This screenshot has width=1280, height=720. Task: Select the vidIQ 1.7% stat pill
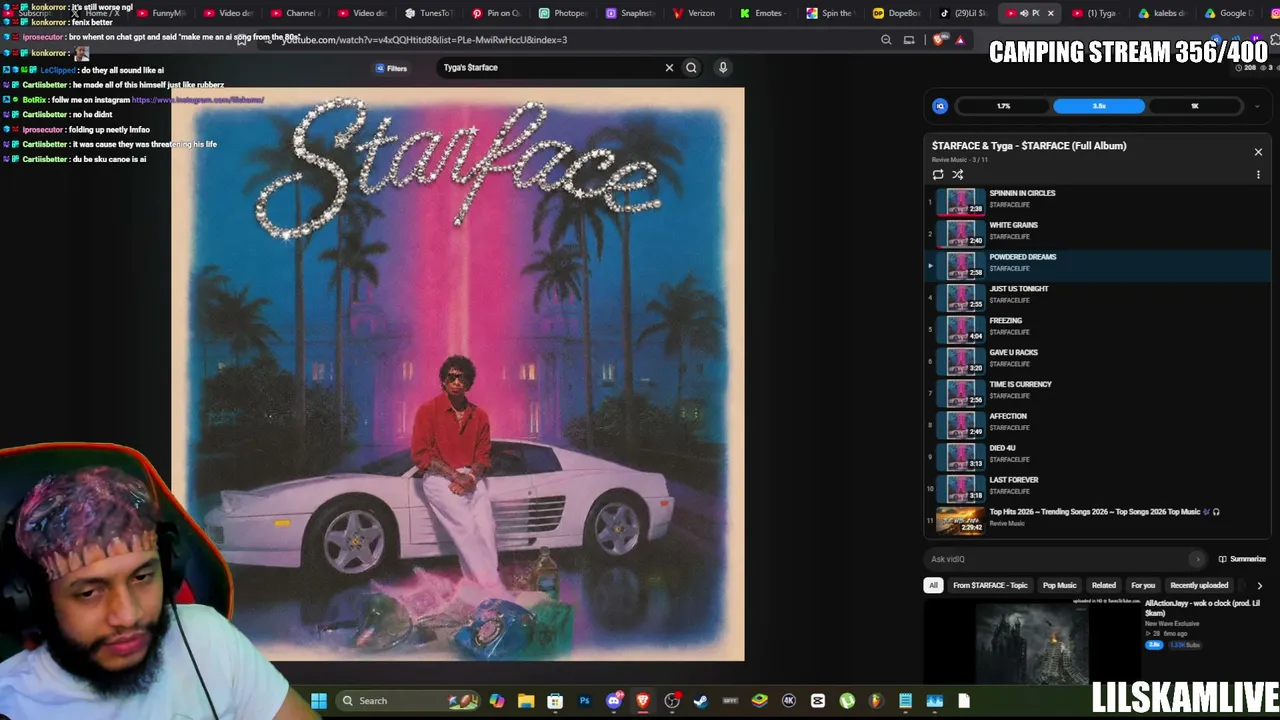click(1003, 106)
